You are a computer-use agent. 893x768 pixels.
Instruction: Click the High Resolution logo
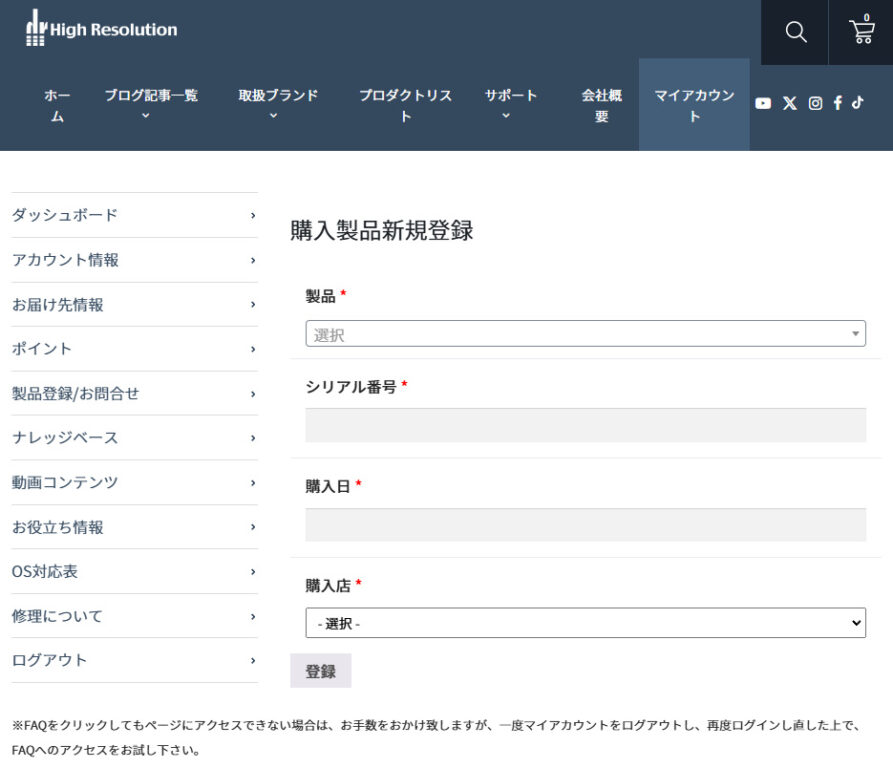tap(101, 29)
